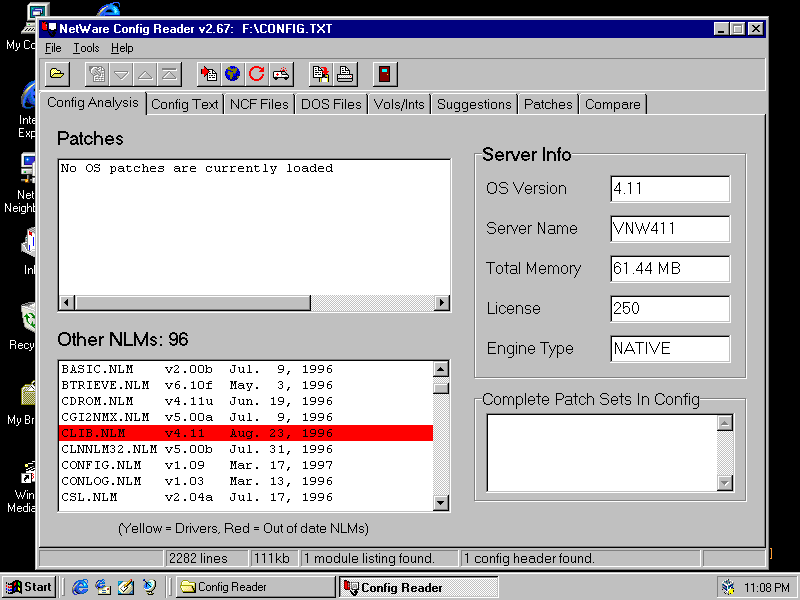
Task: Click the red arrow document toolbar icon
Action: [x=209, y=74]
